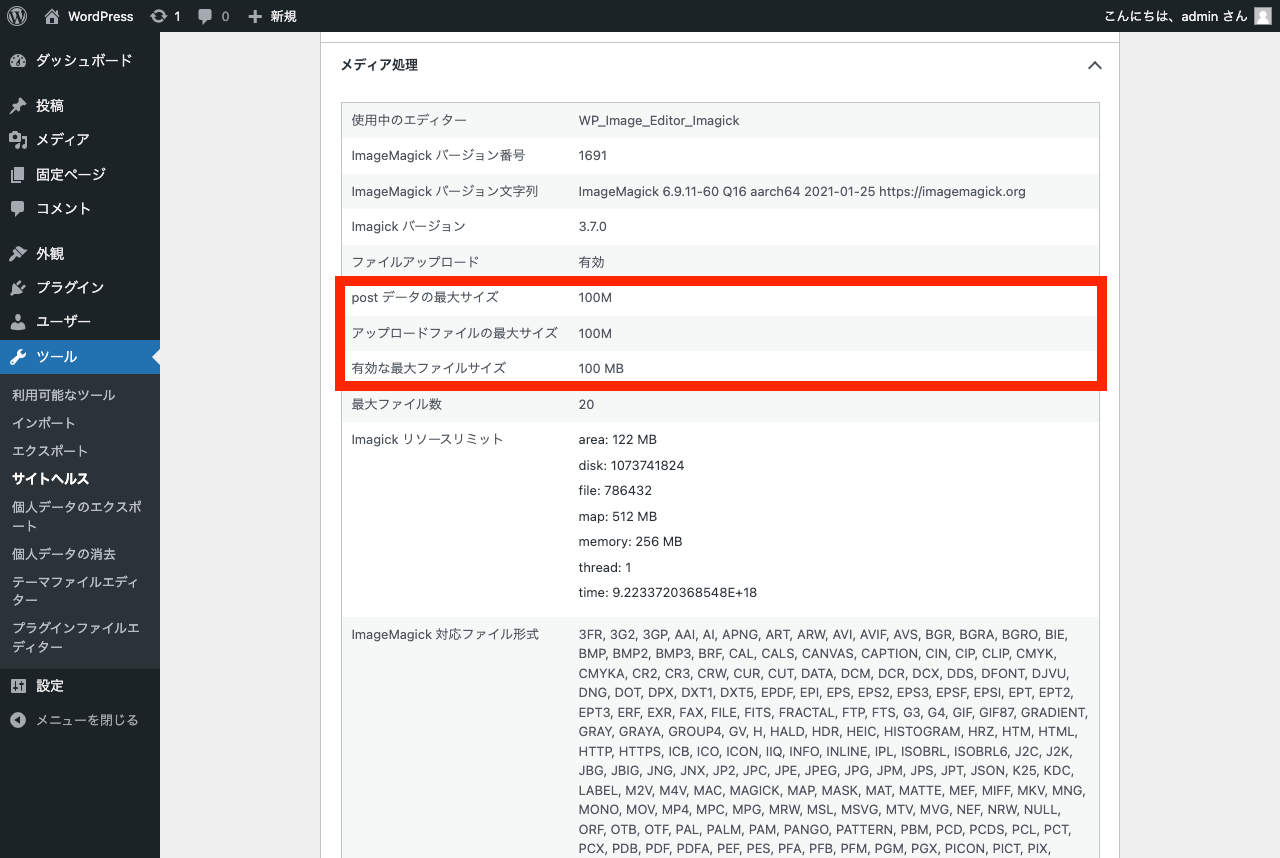Open 設定 menu

tap(80, 686)
